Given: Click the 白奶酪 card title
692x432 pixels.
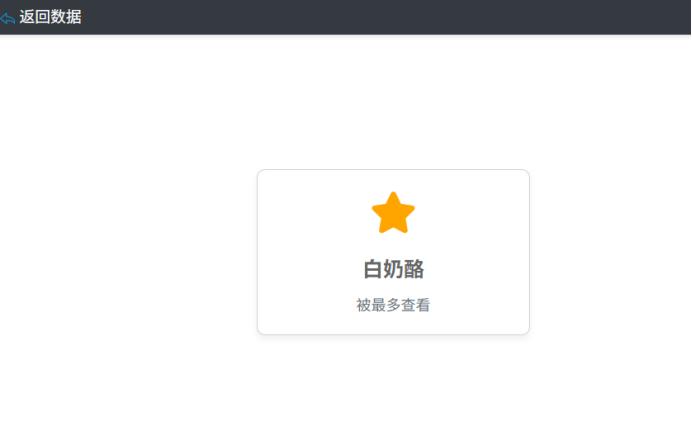Looking at the screenshot, I should pos(393,269).
